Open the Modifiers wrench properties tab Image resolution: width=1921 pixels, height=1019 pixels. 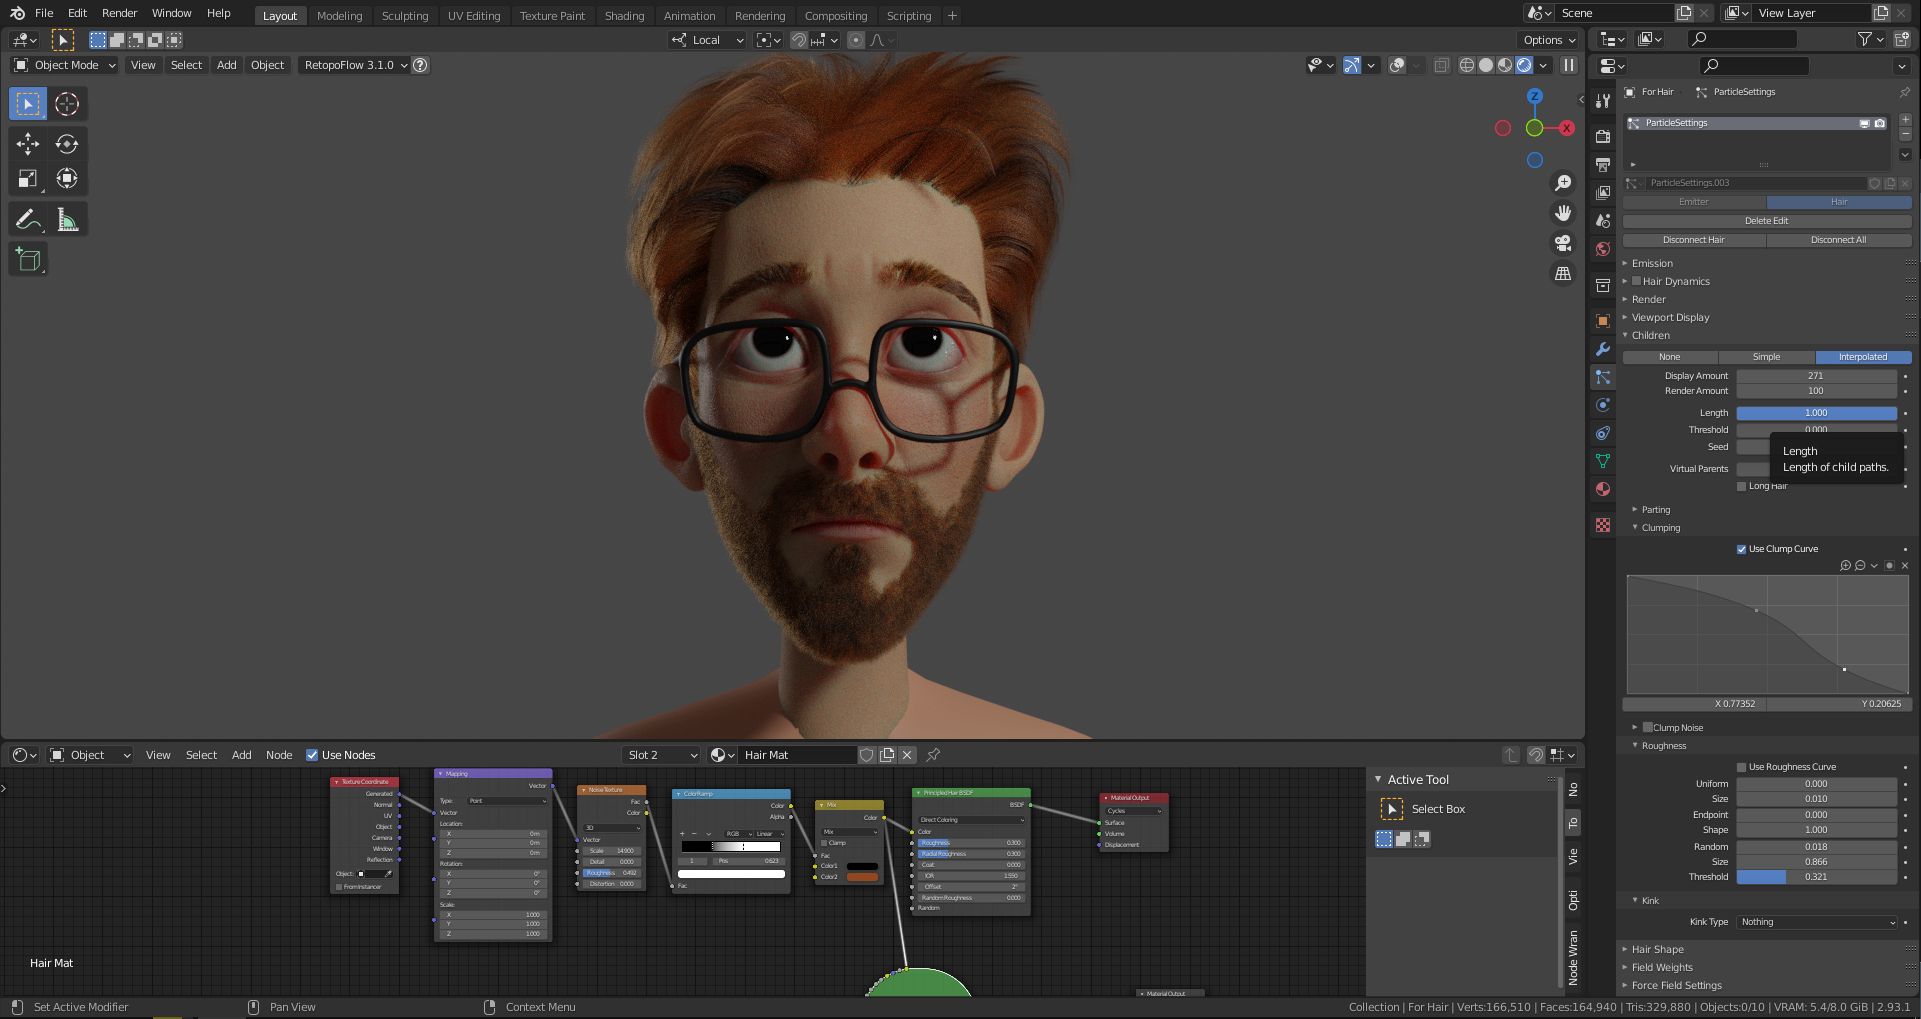click(1603, 349)
